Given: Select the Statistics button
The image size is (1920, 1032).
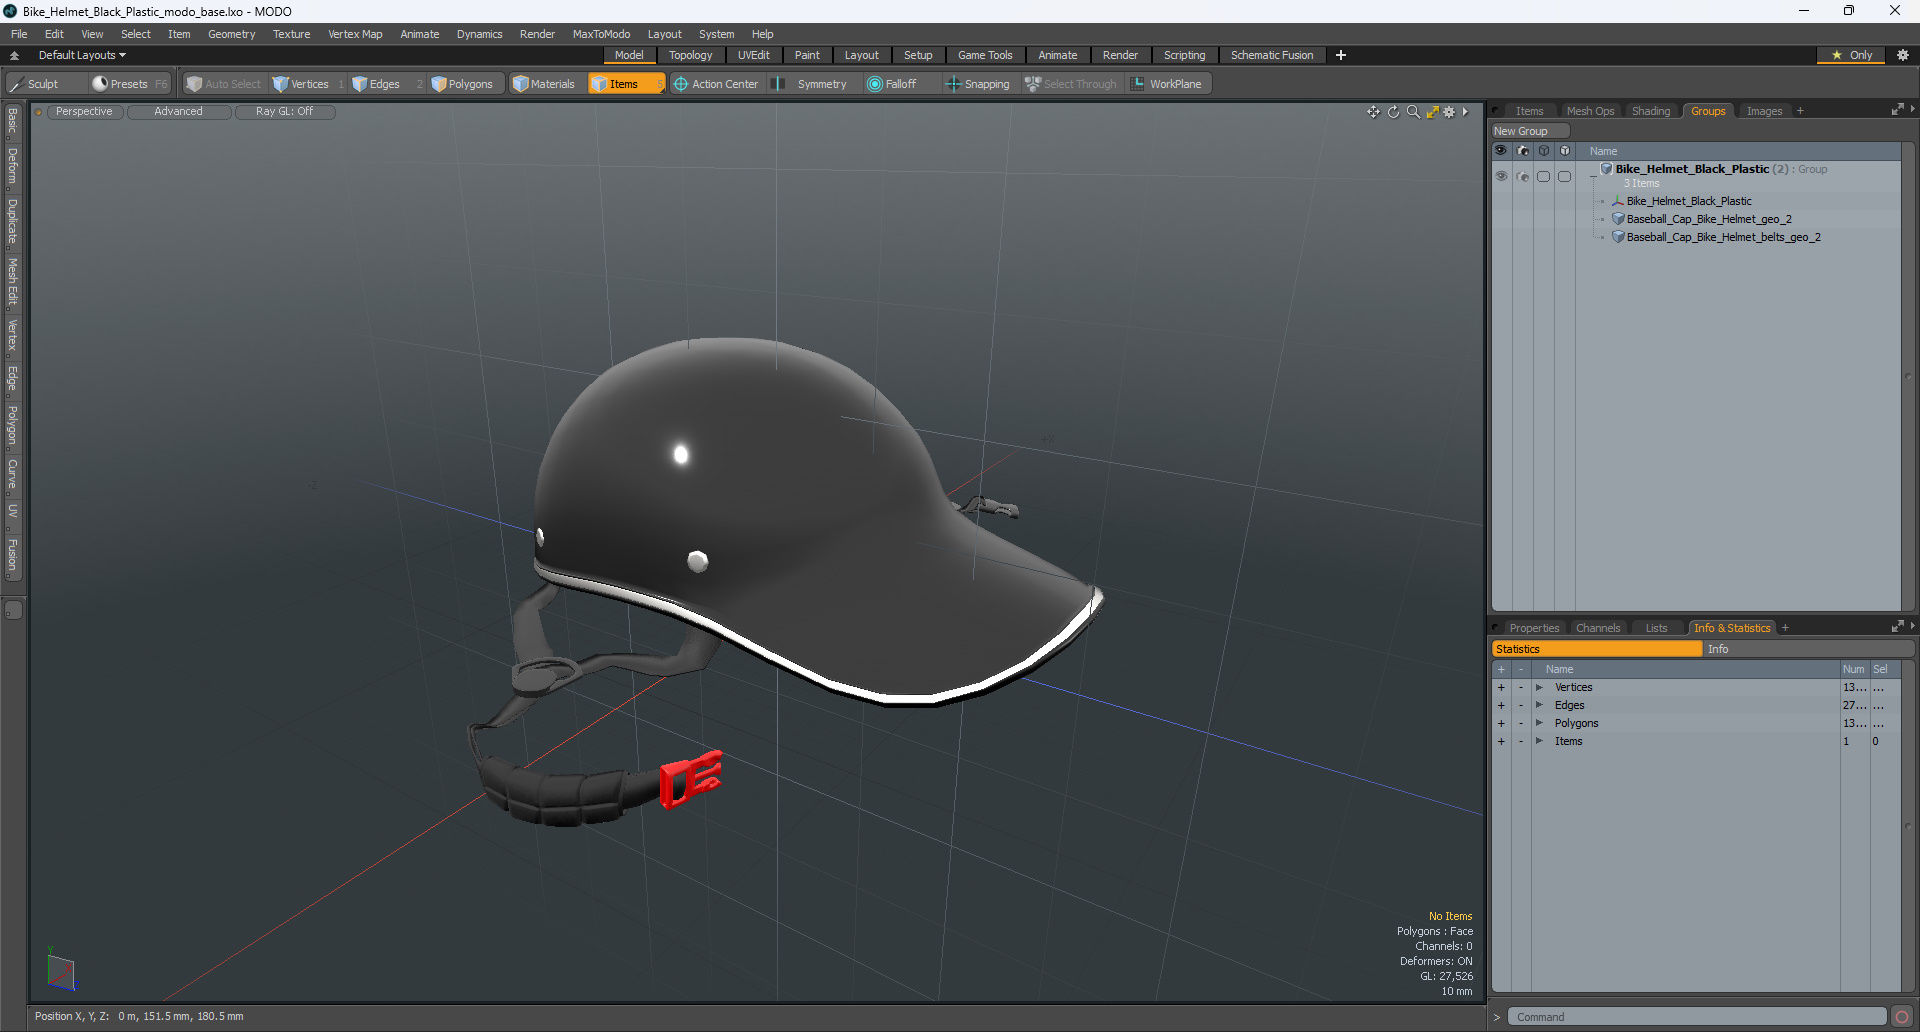Looking at the screenshot, I should [x=1597, y=649].
